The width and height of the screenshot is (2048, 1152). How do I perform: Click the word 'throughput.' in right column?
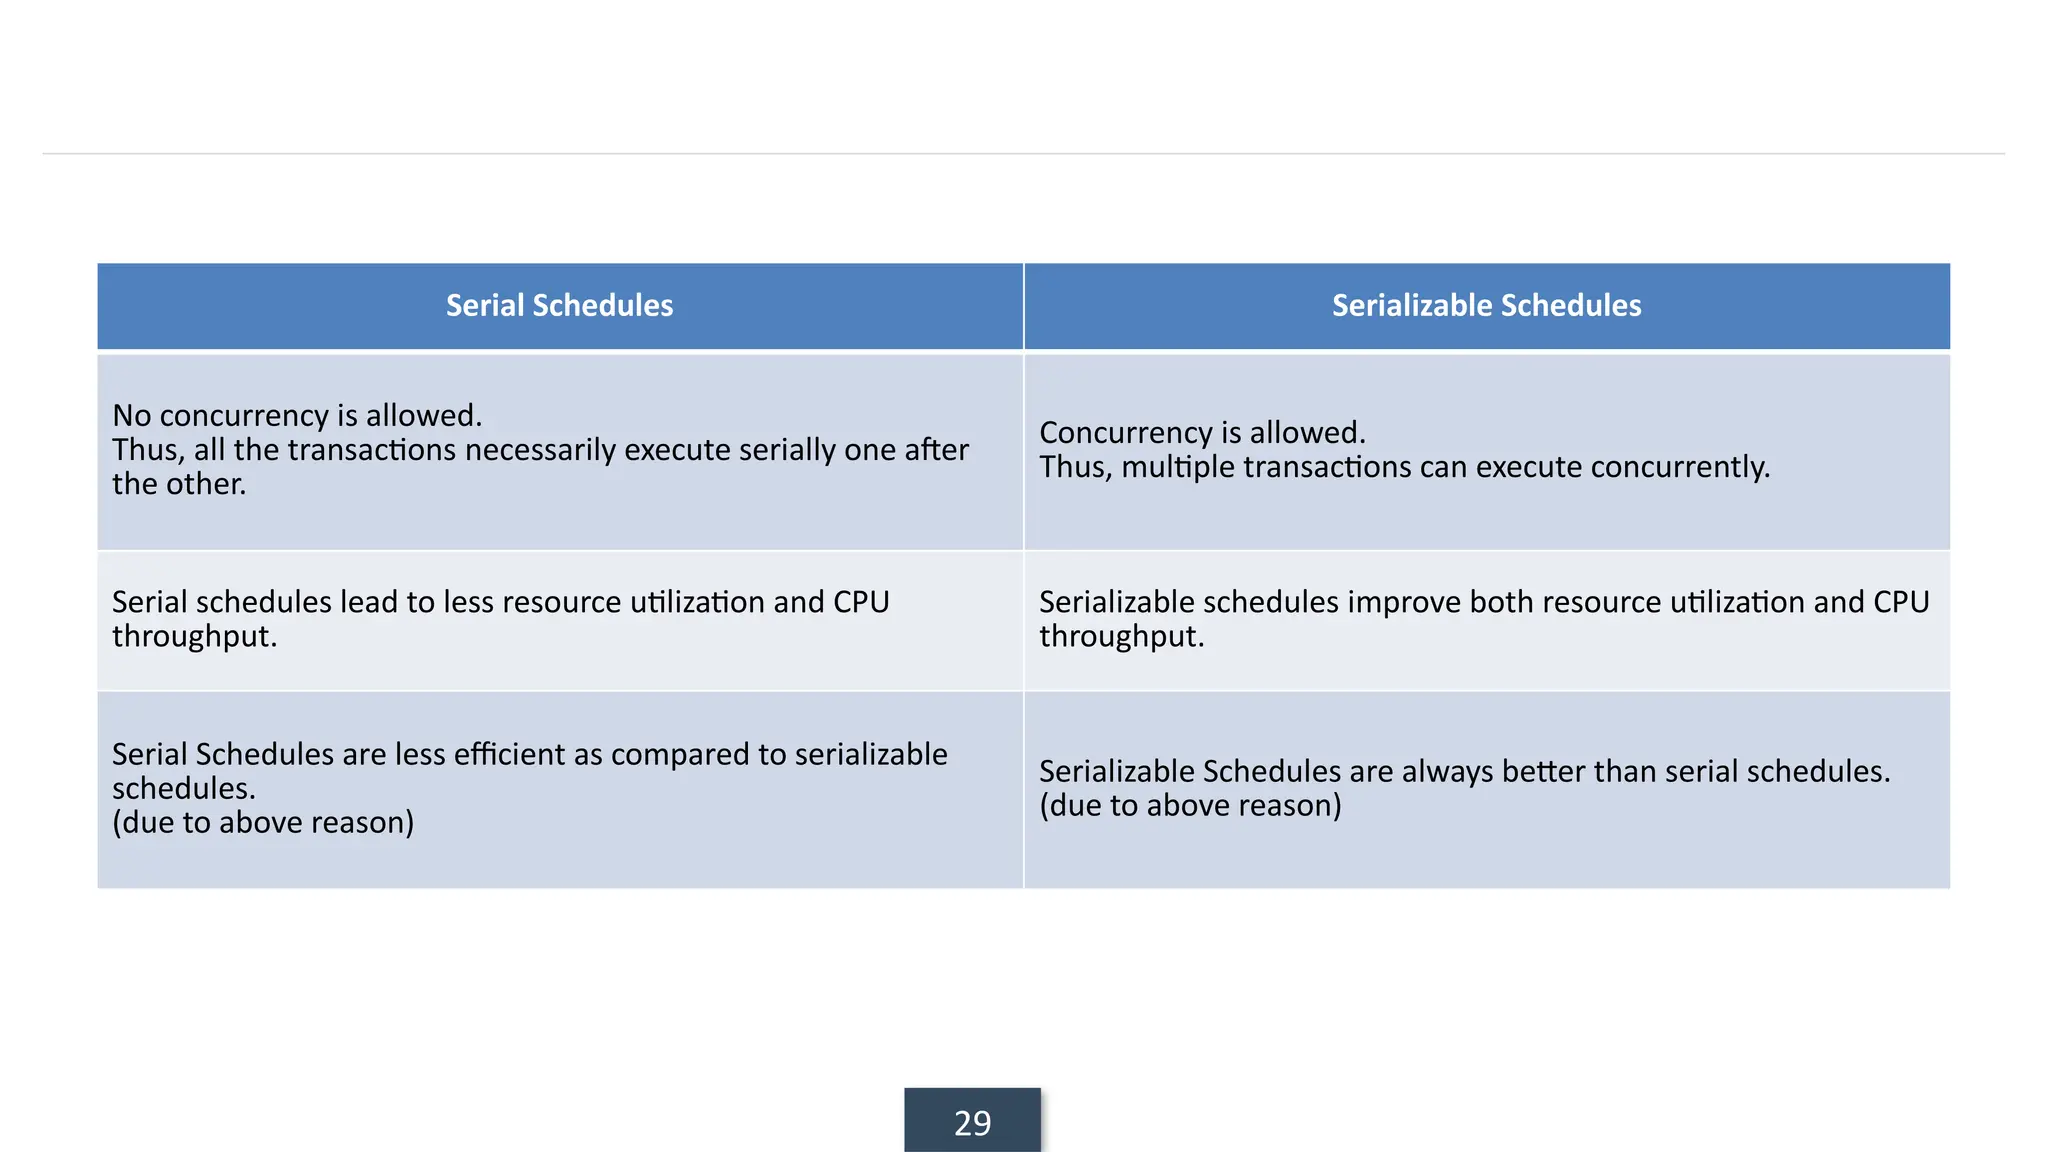(1121, 637)
